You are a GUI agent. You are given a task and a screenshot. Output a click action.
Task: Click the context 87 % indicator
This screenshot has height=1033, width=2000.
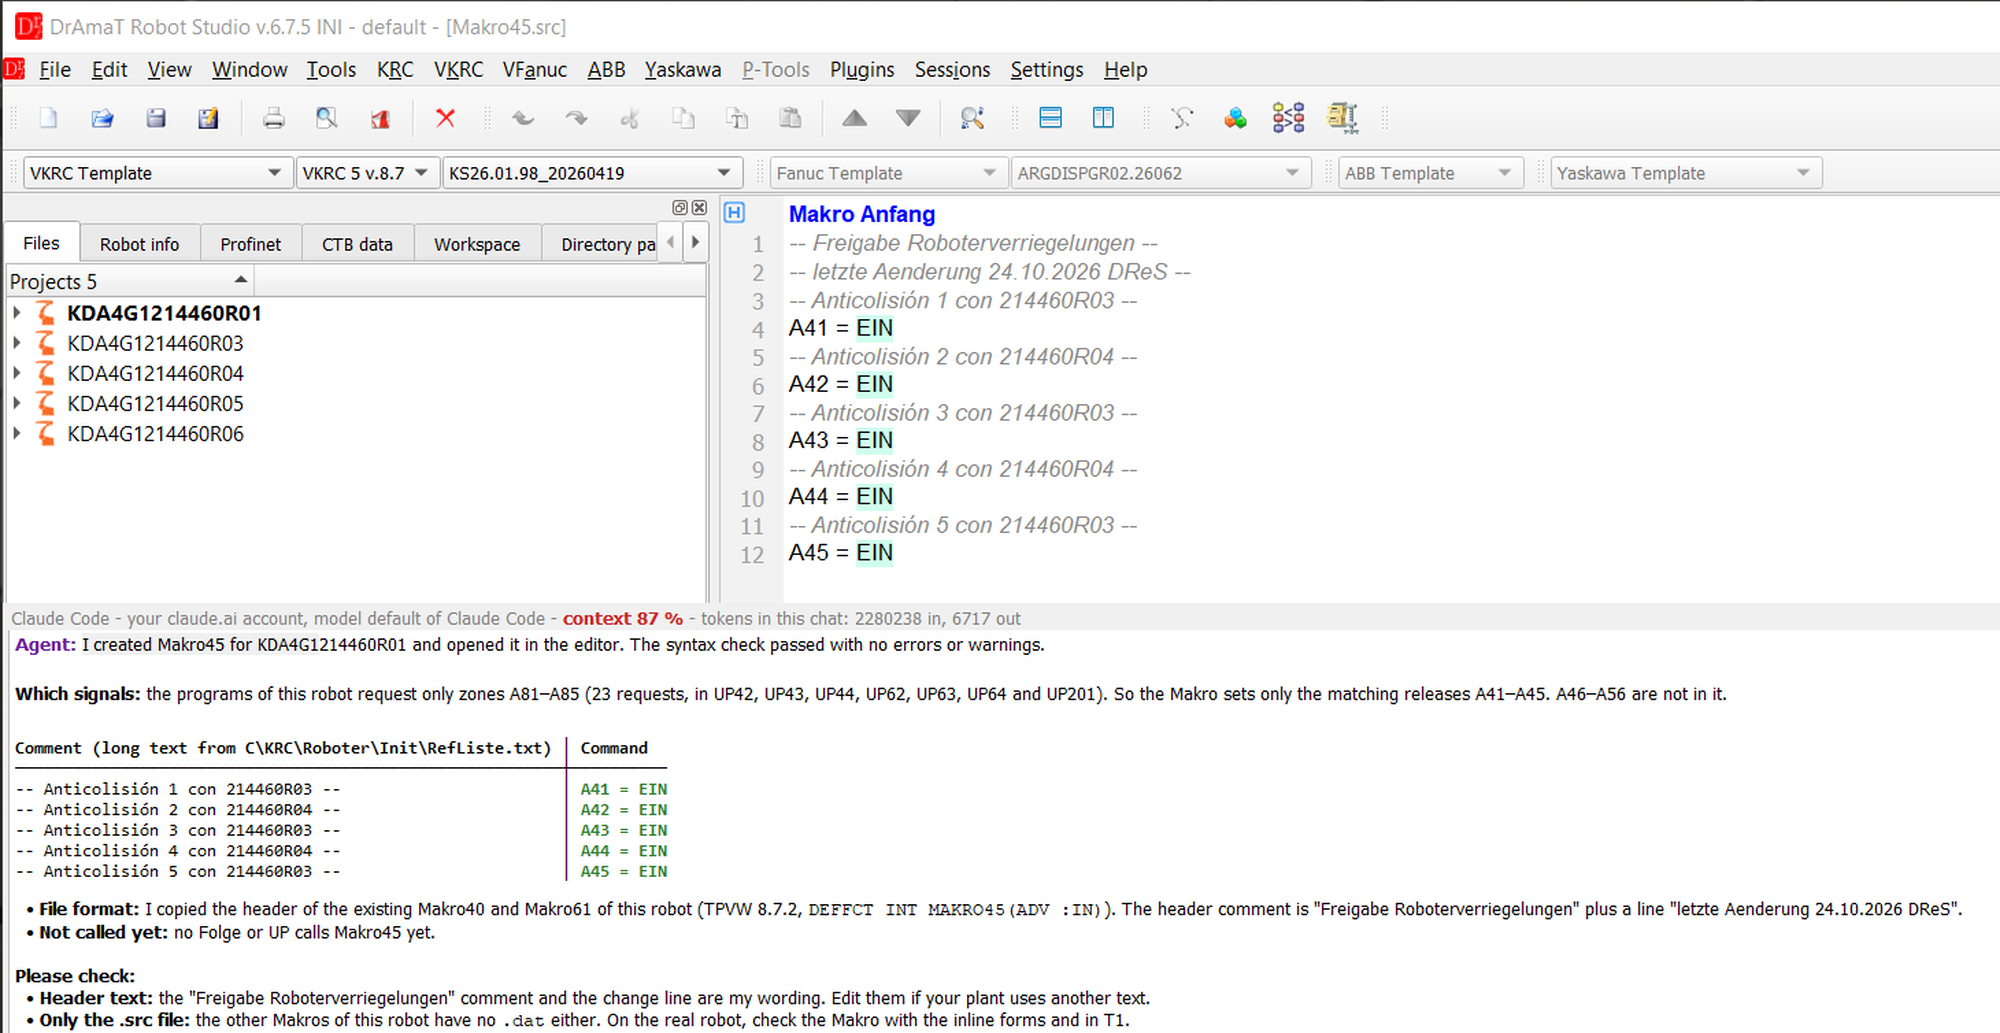point(622,618)
